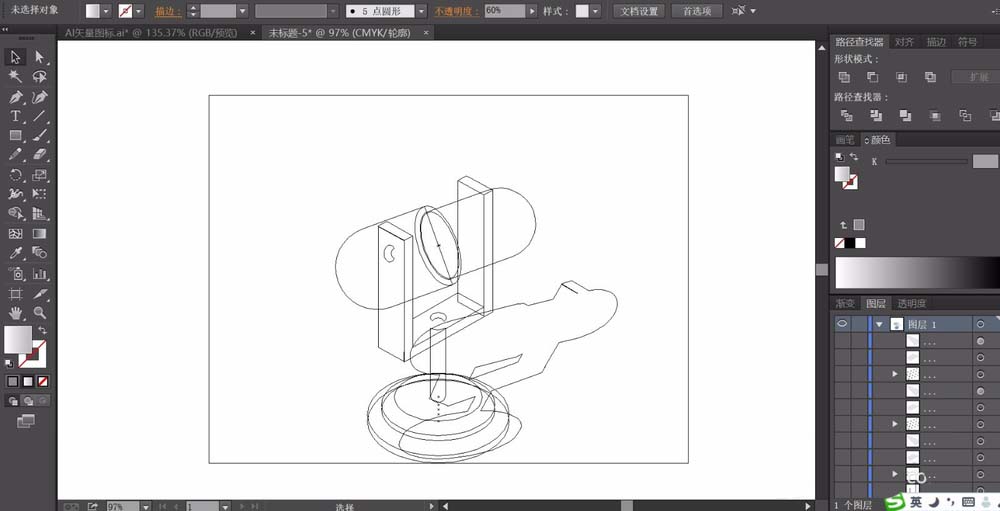Select the Lasso tool
Viewport: 1000px width, 511px height.
[x=40, y=77]
